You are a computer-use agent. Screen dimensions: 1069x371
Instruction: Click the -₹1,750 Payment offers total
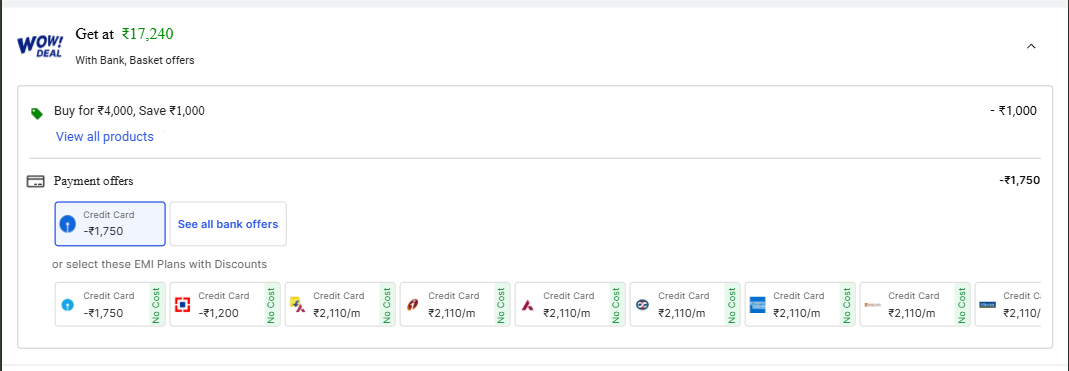point(1019,181)
